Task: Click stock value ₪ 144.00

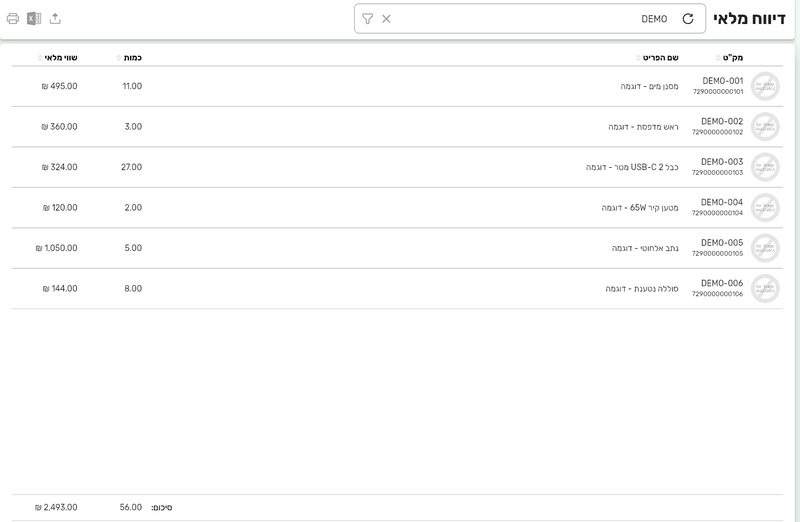Action: click(60, 288)
